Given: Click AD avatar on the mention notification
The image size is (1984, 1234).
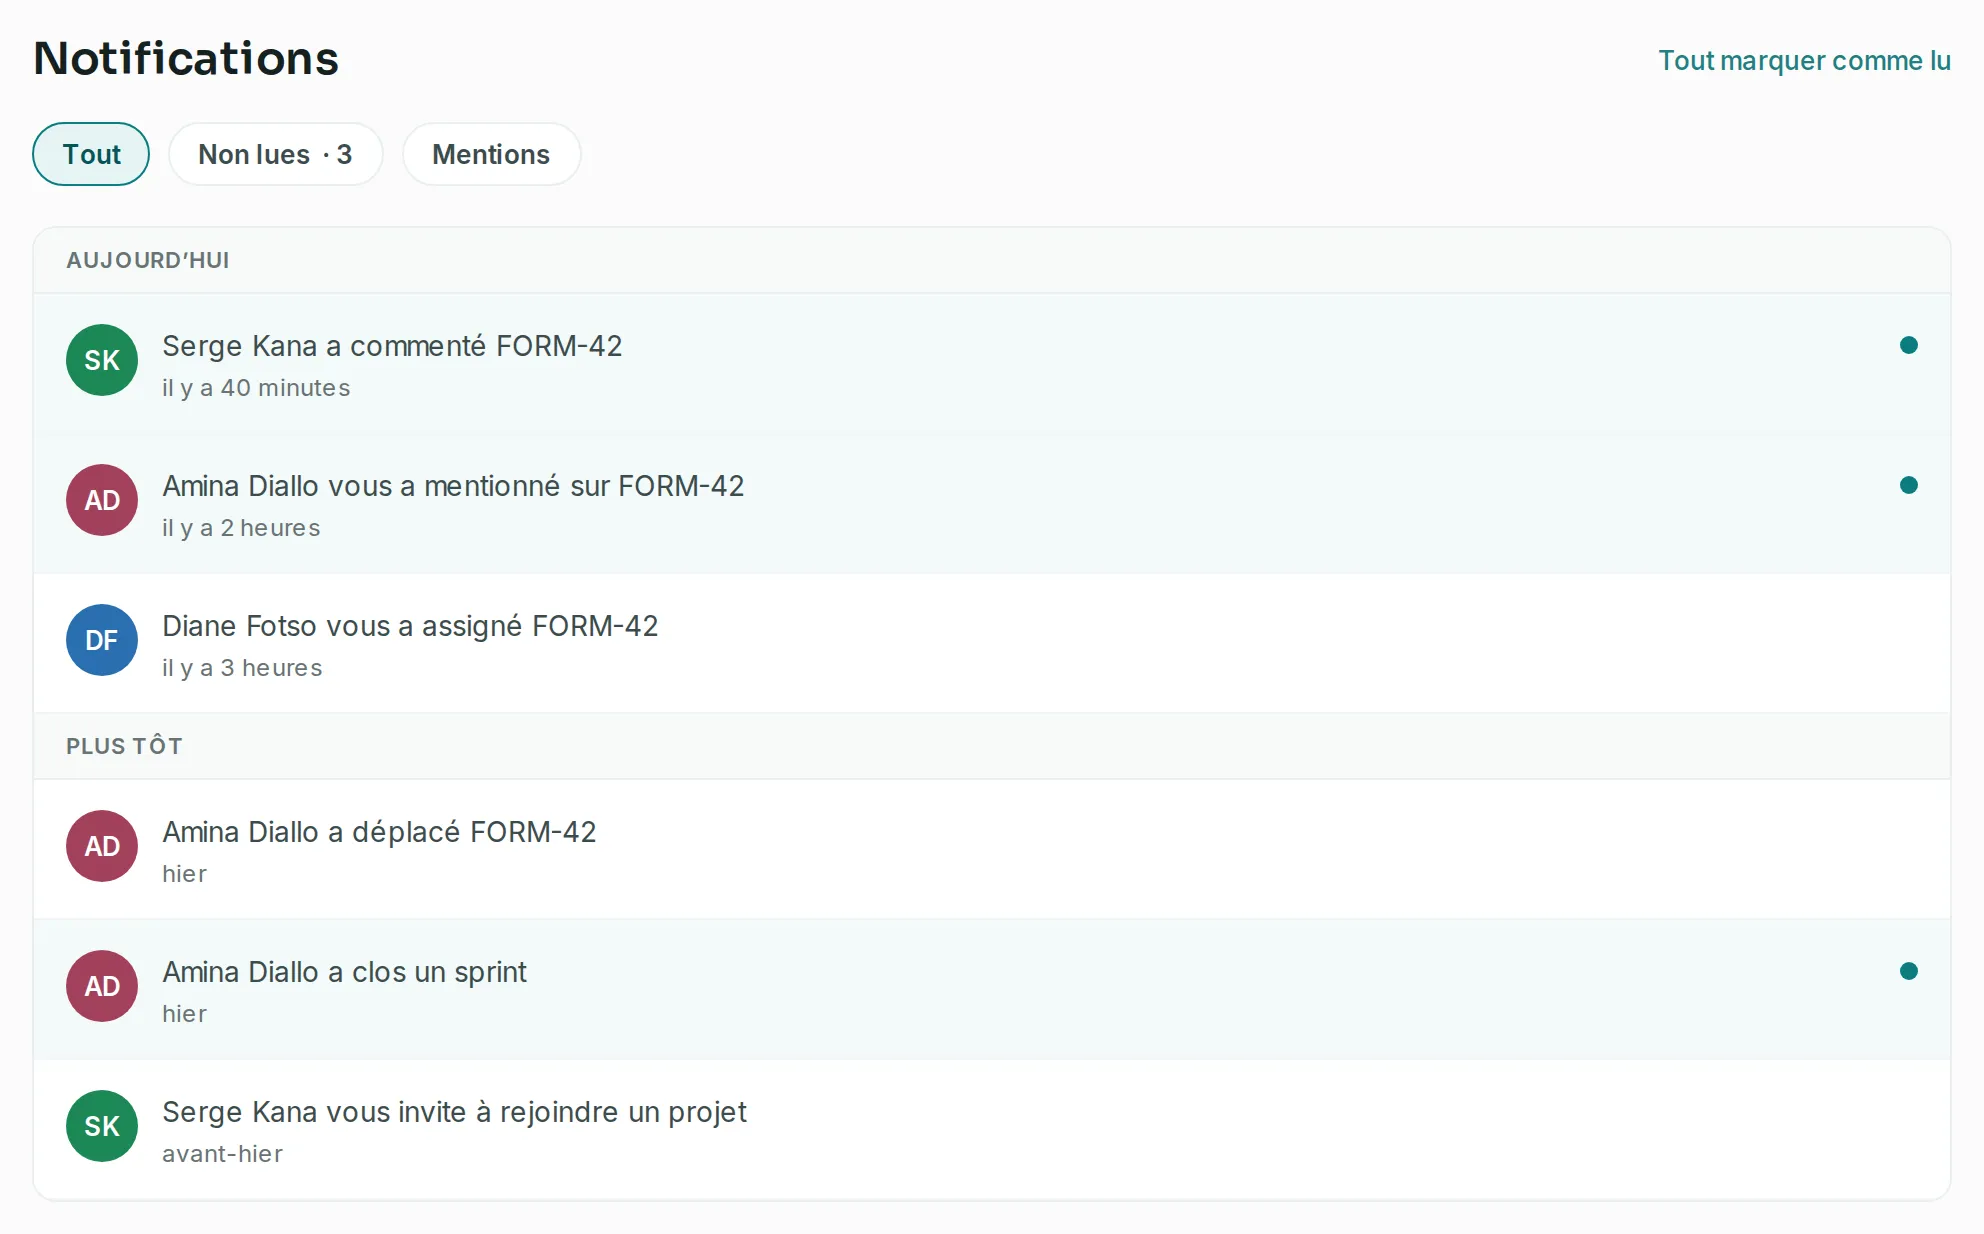Looking at the screenshot, I should click(102, 500).
